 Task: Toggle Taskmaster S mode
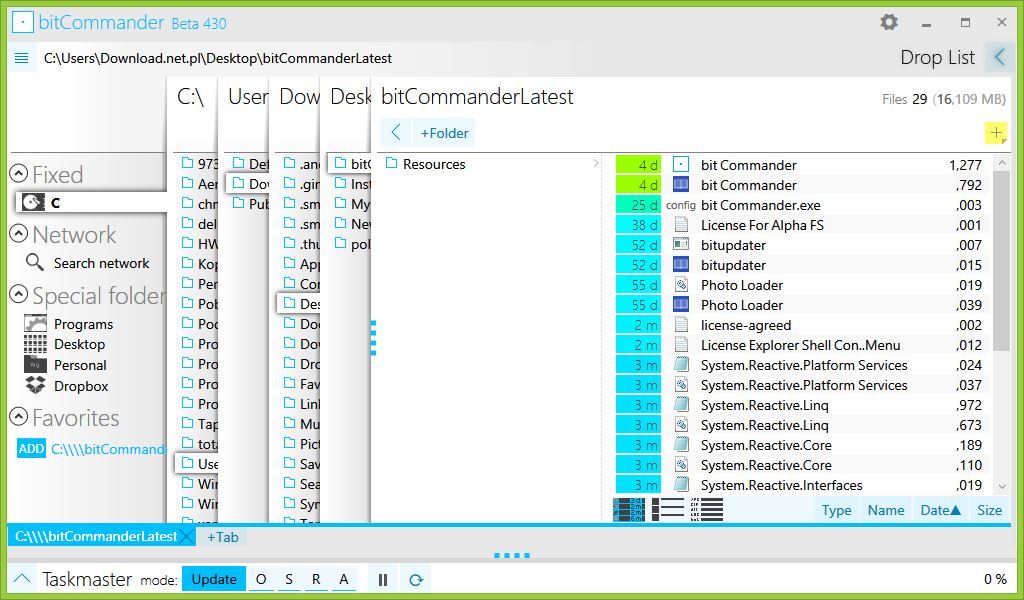point(289,579)
